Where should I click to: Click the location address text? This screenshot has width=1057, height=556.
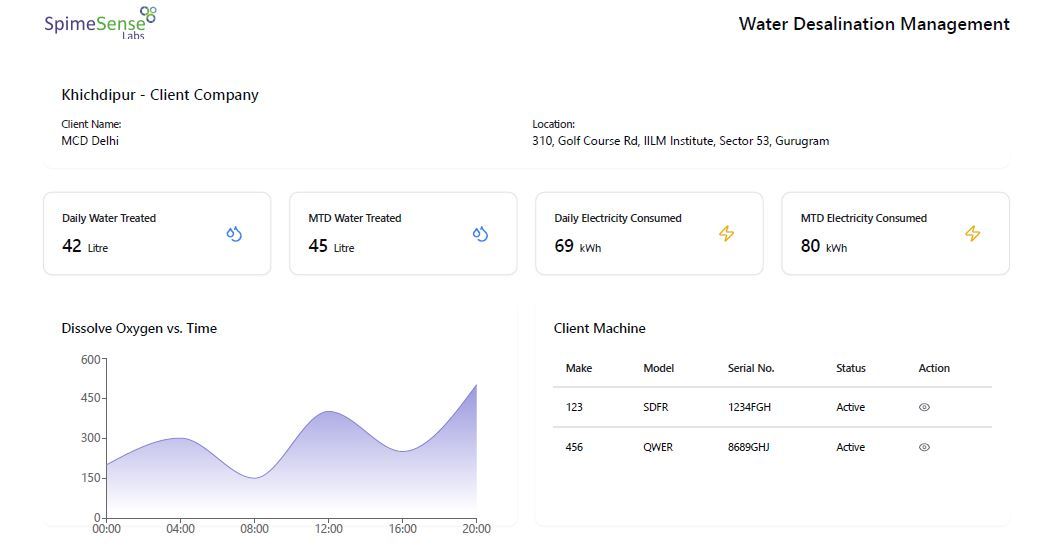pos(680,141)
